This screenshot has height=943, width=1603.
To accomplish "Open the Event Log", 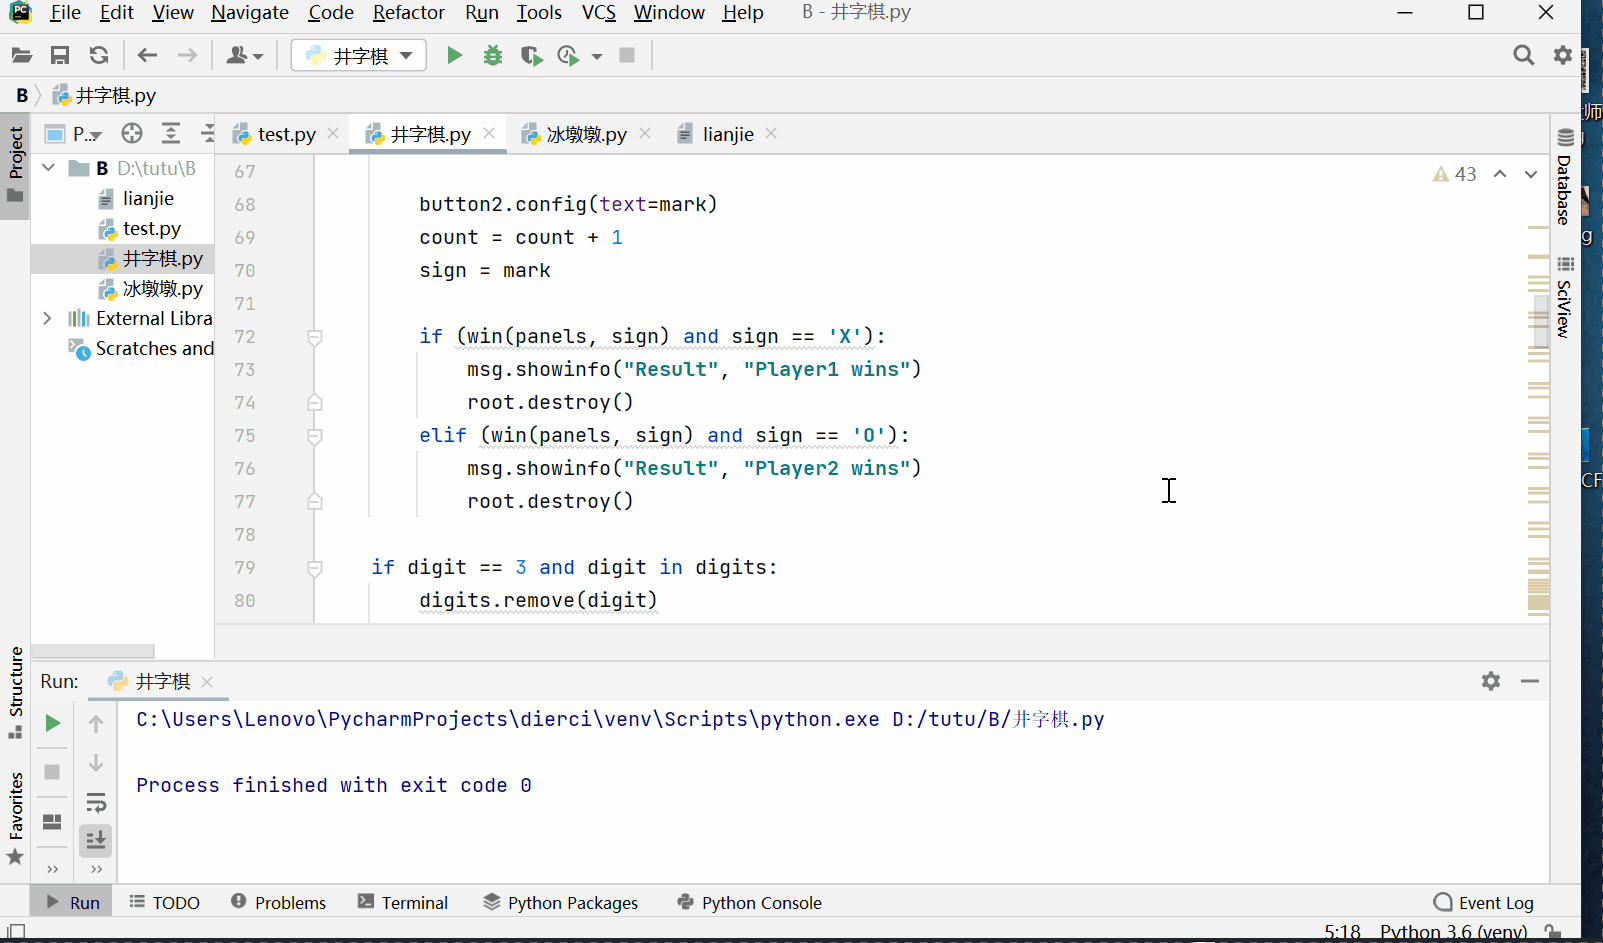I will click(1484, 902).
